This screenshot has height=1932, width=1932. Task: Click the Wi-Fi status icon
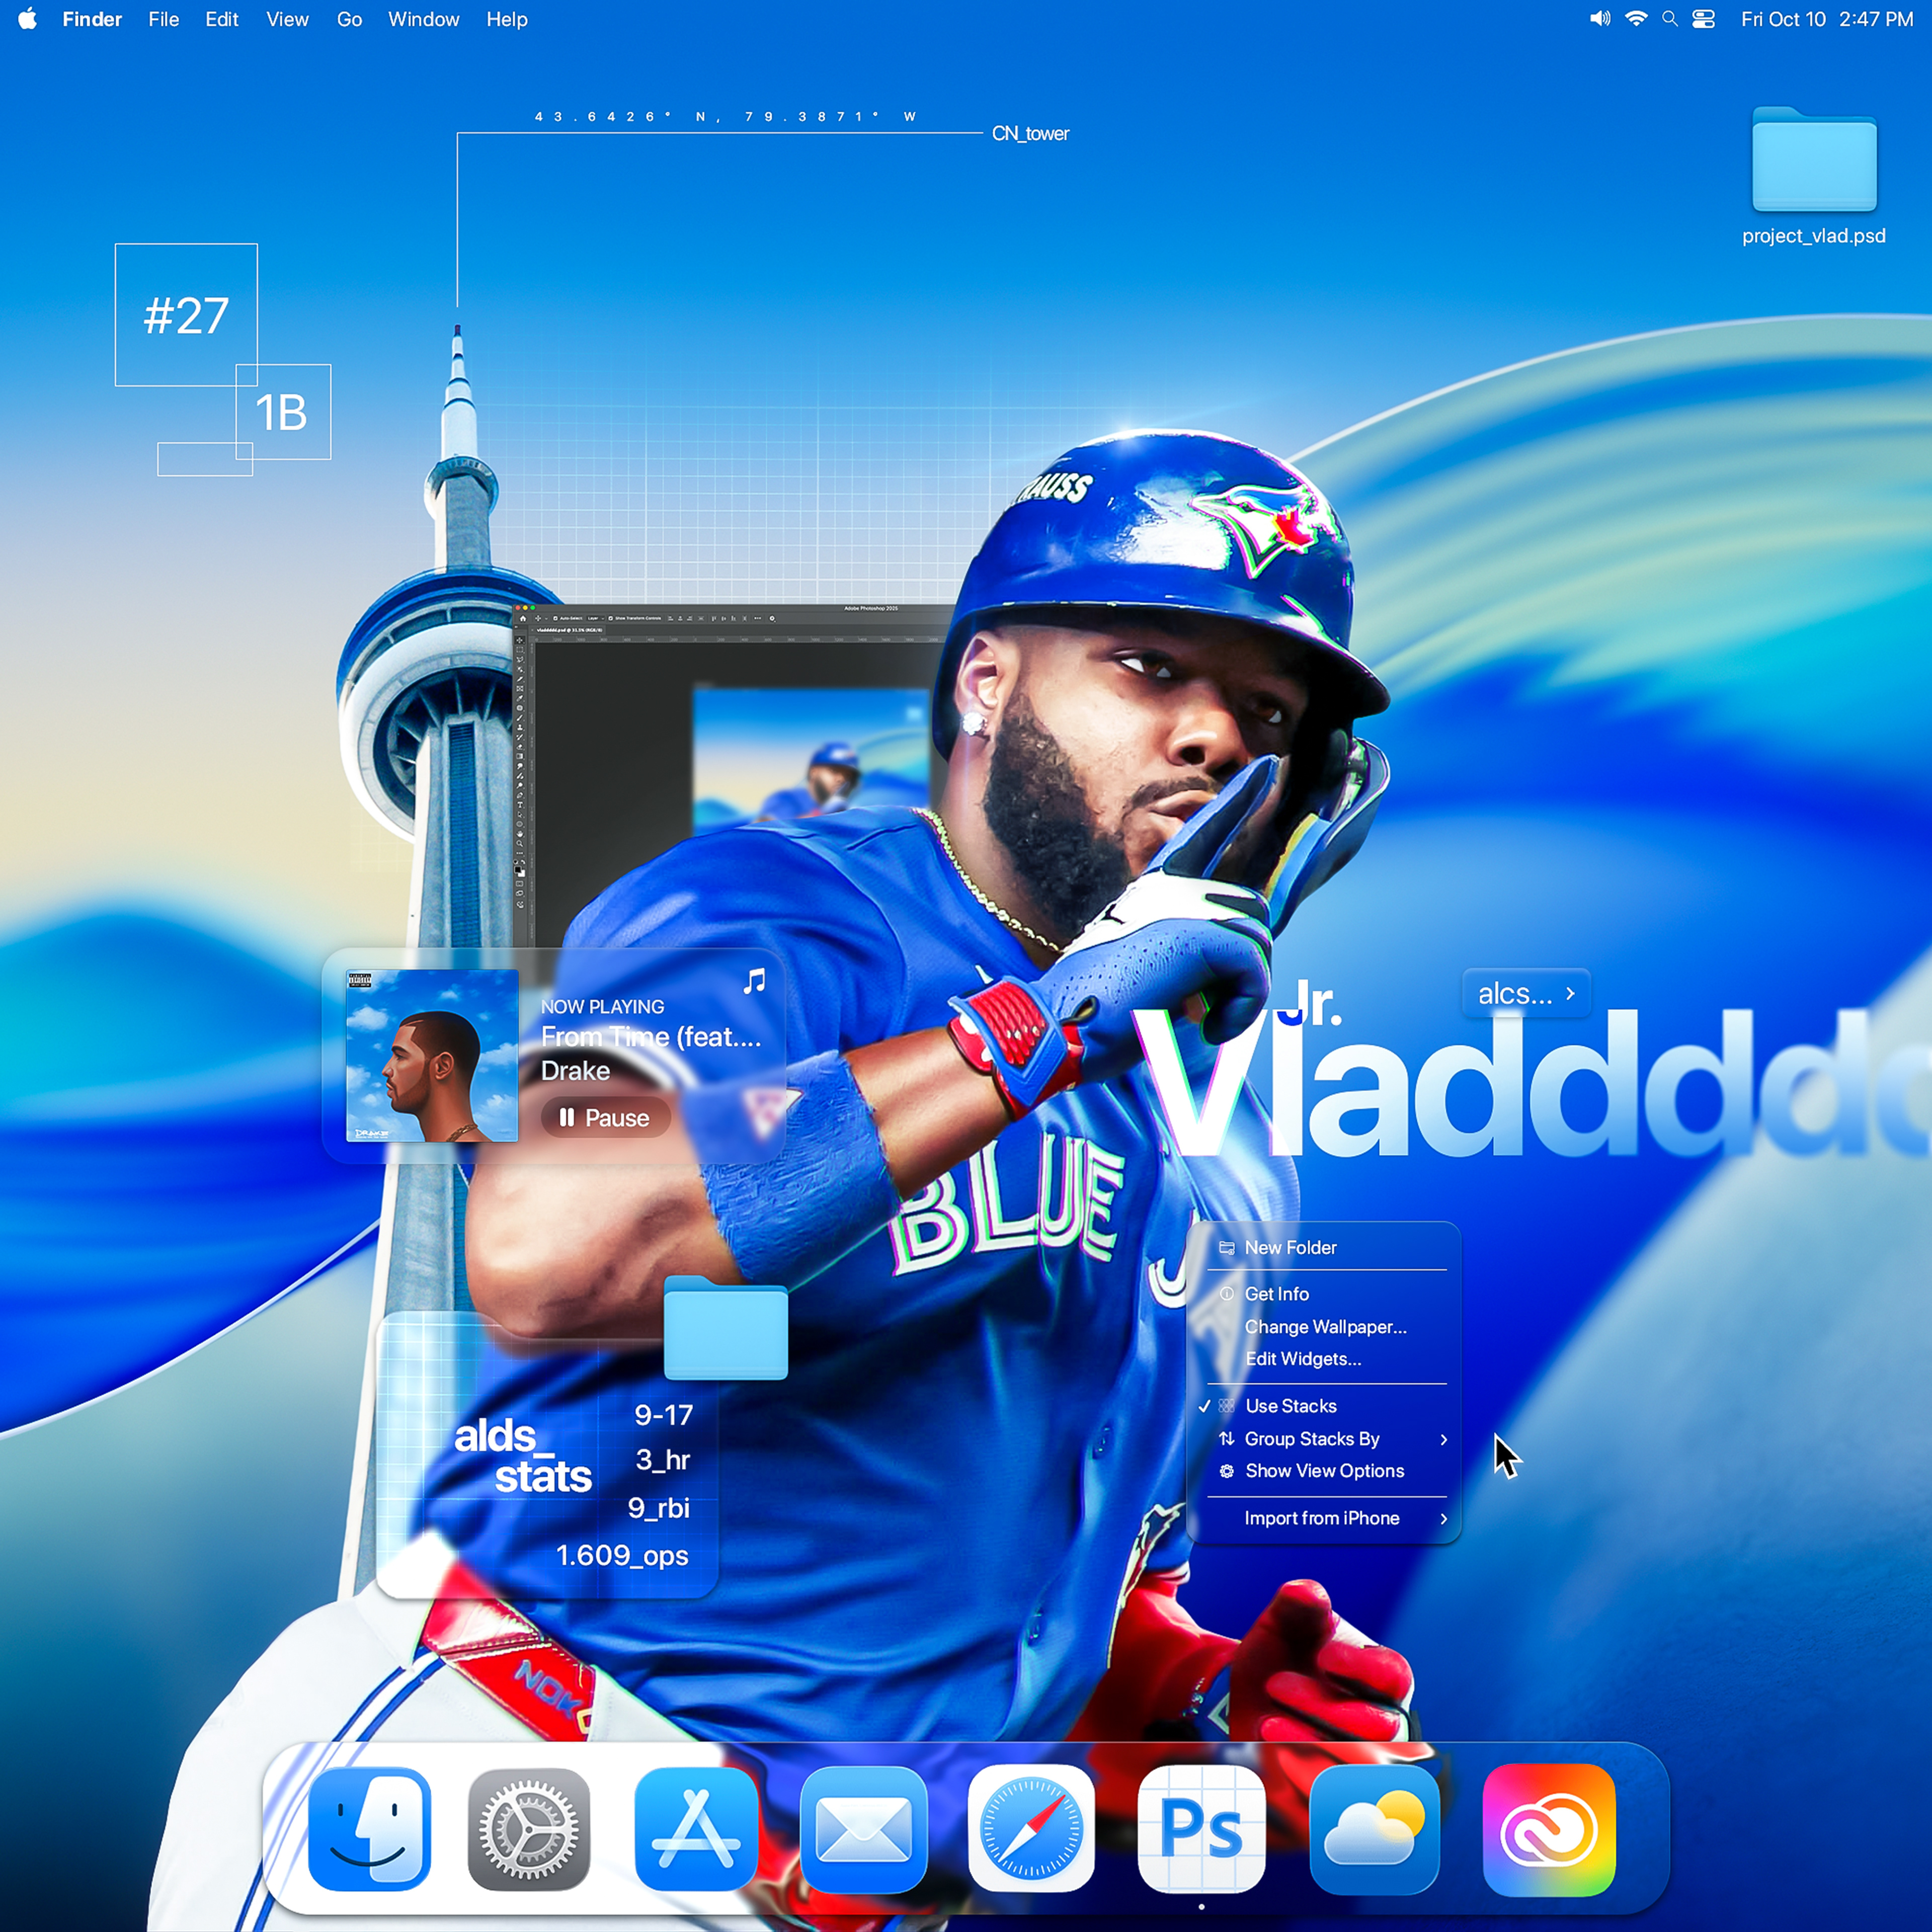[x=1636, y=19]
